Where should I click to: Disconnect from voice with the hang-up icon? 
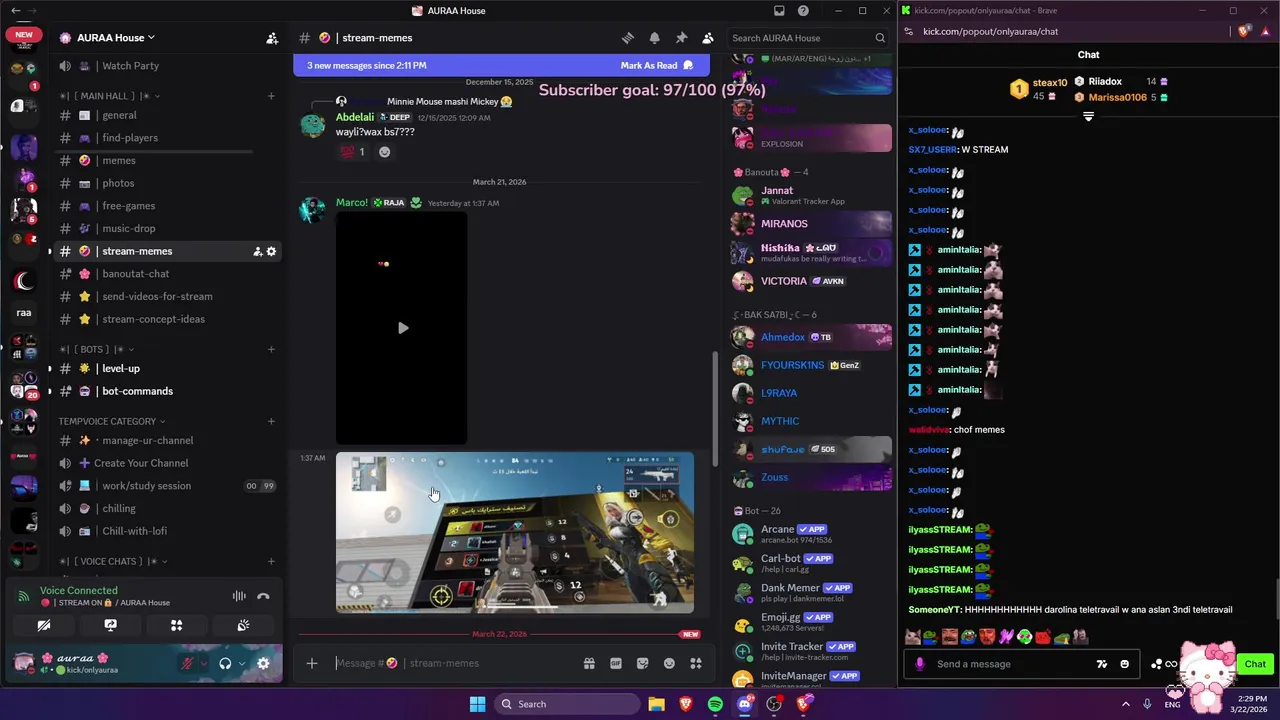click(263, 596)
